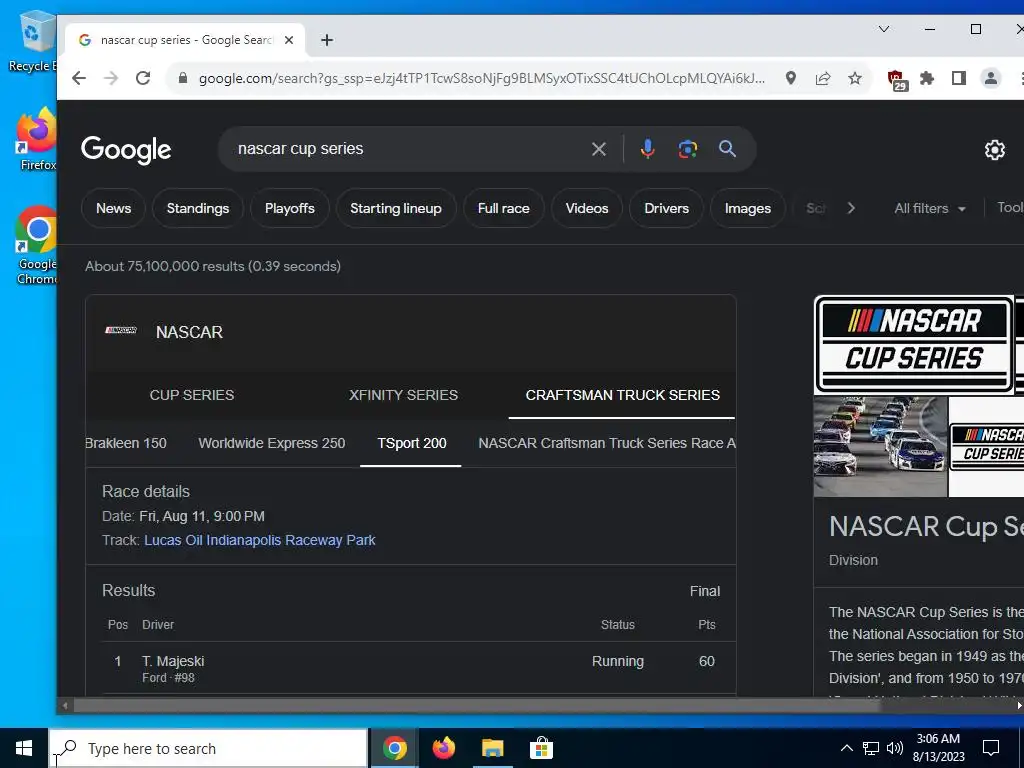Switch to the XFINITY SERIES tab
Image resolution: width=1024 pixels, height=768 pixels.
pos(403,395)
